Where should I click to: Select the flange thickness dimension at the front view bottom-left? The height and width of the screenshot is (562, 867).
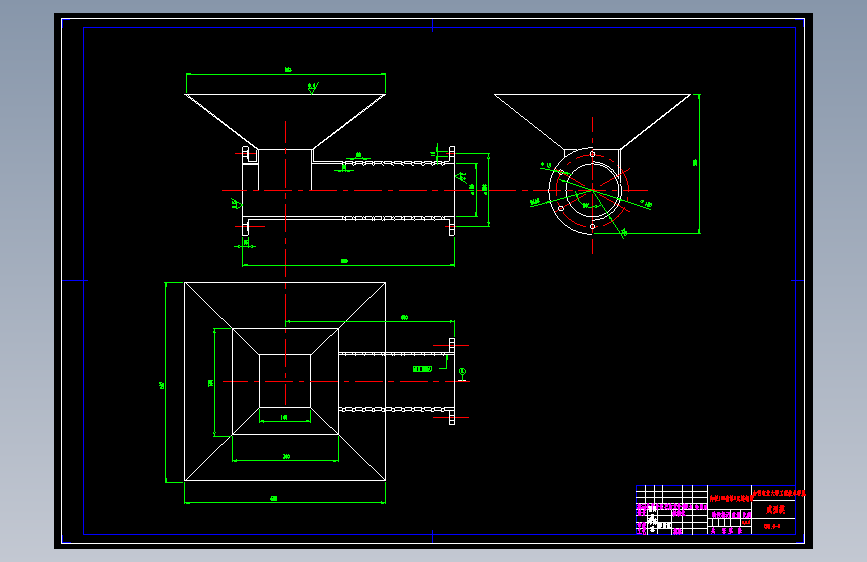pos(247,242)
